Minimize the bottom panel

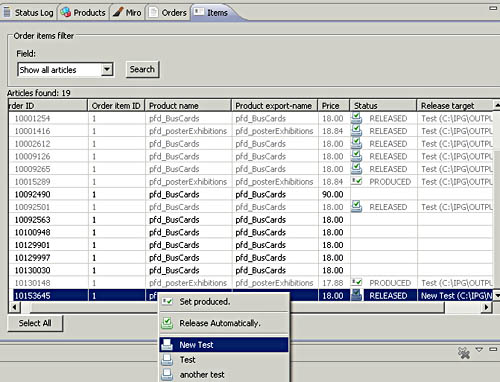pyautogui.click(x=493, y=349)
